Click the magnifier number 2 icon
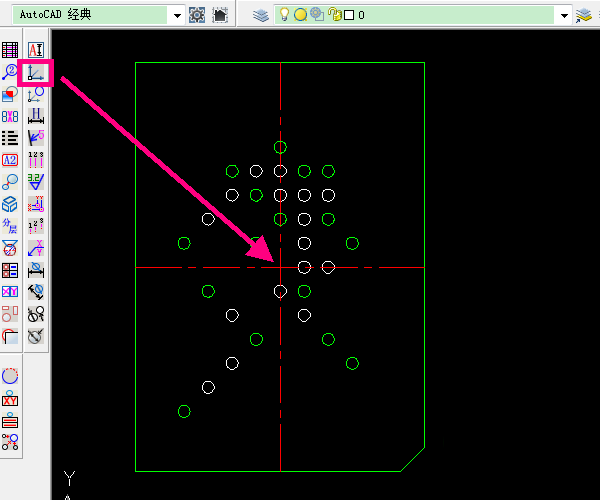 click(10, 72)
